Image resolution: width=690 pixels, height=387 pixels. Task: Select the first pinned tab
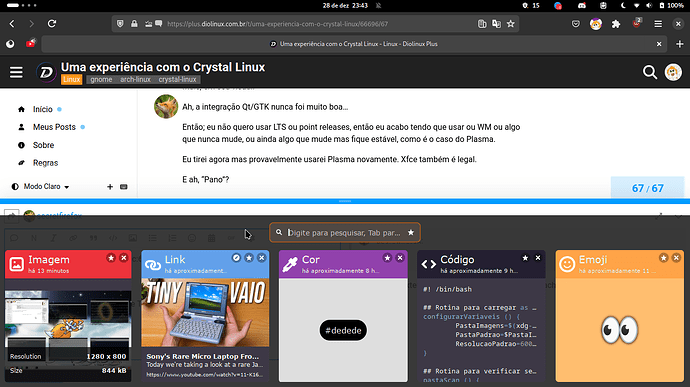(10, 44)
